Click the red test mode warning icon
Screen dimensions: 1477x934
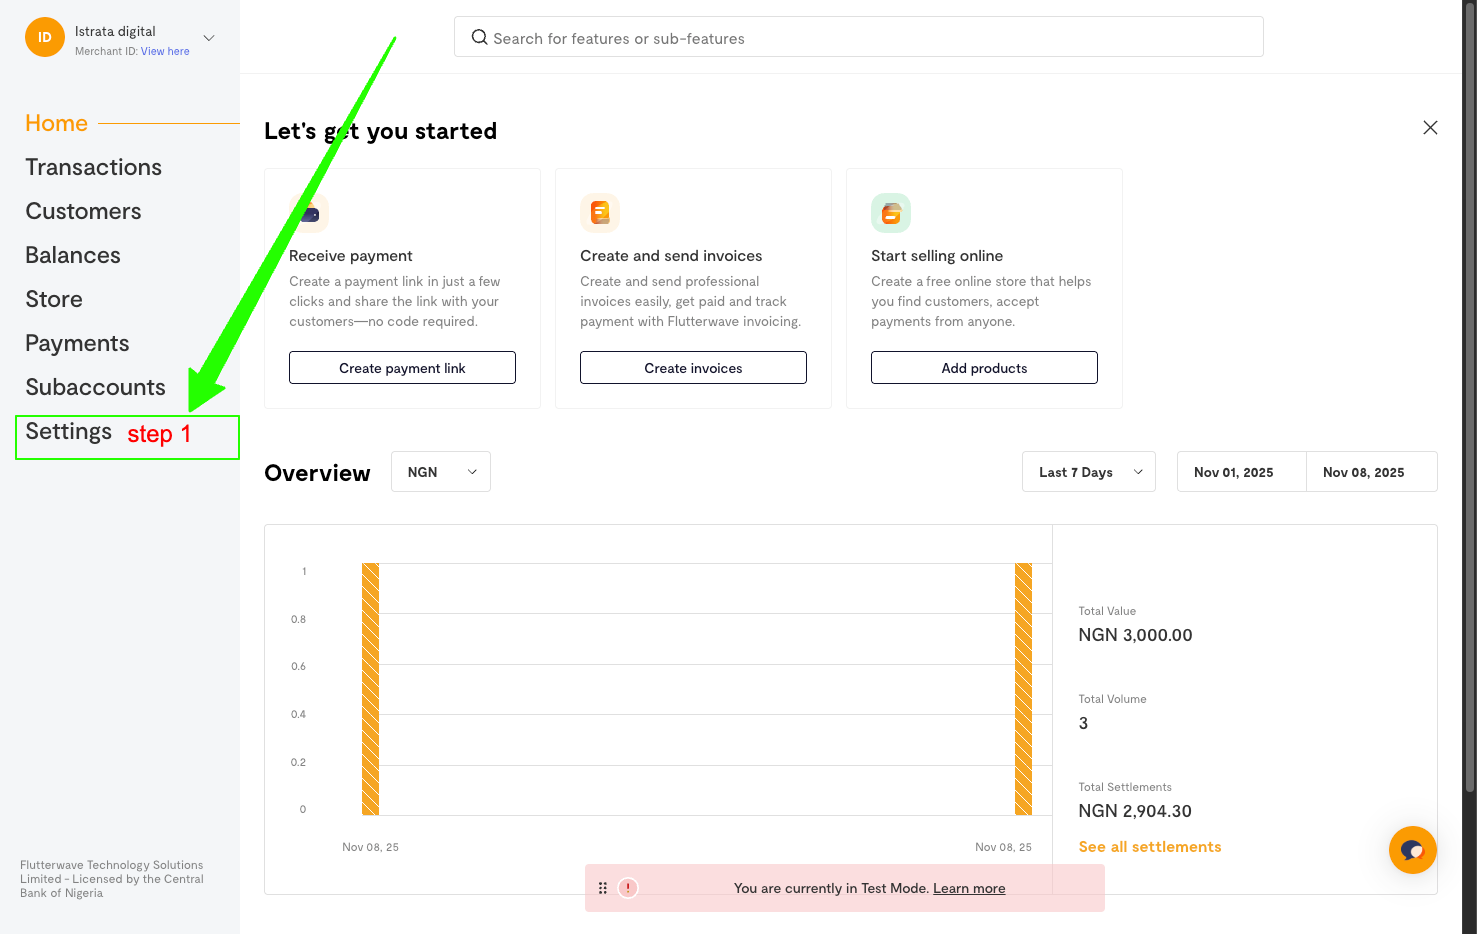point(628,888)
